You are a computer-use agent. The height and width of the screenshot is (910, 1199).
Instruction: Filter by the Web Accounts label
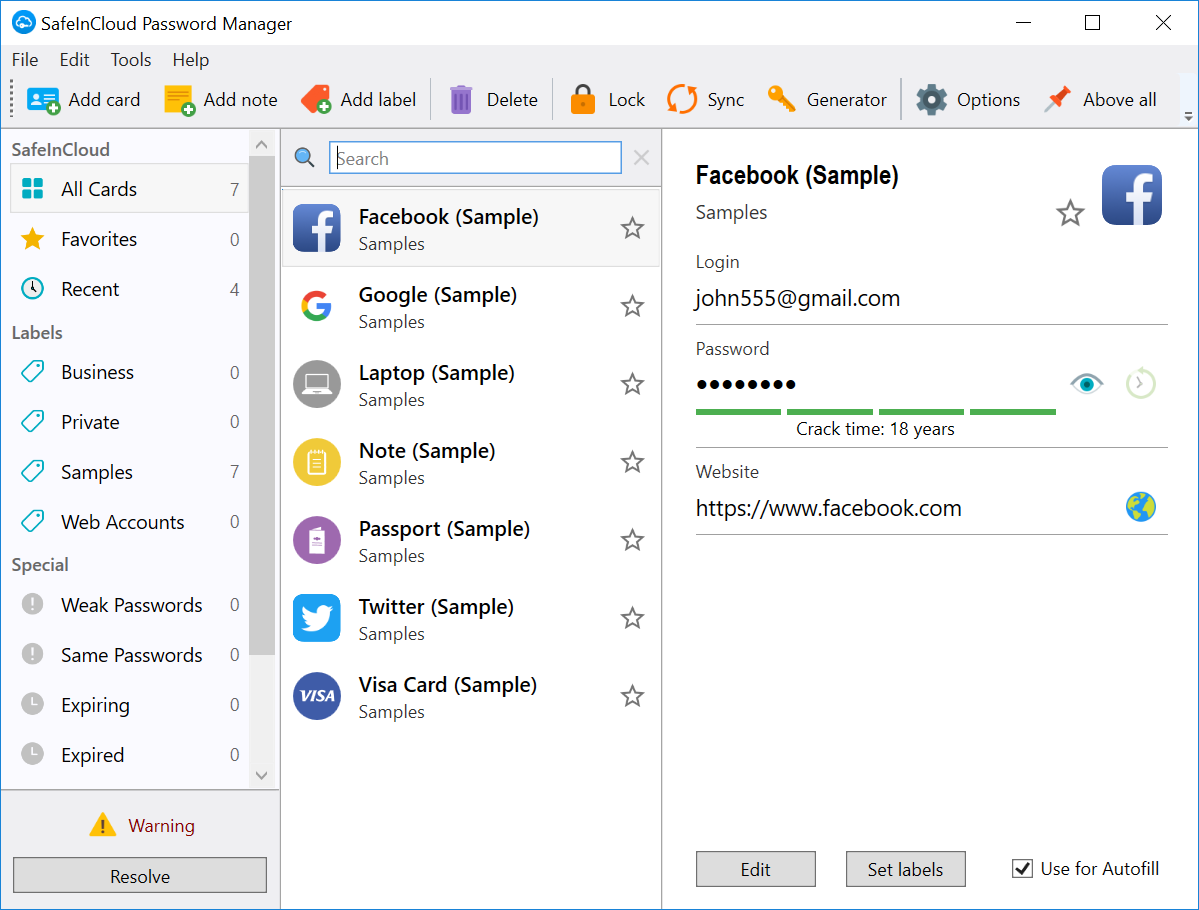(129, 522)
